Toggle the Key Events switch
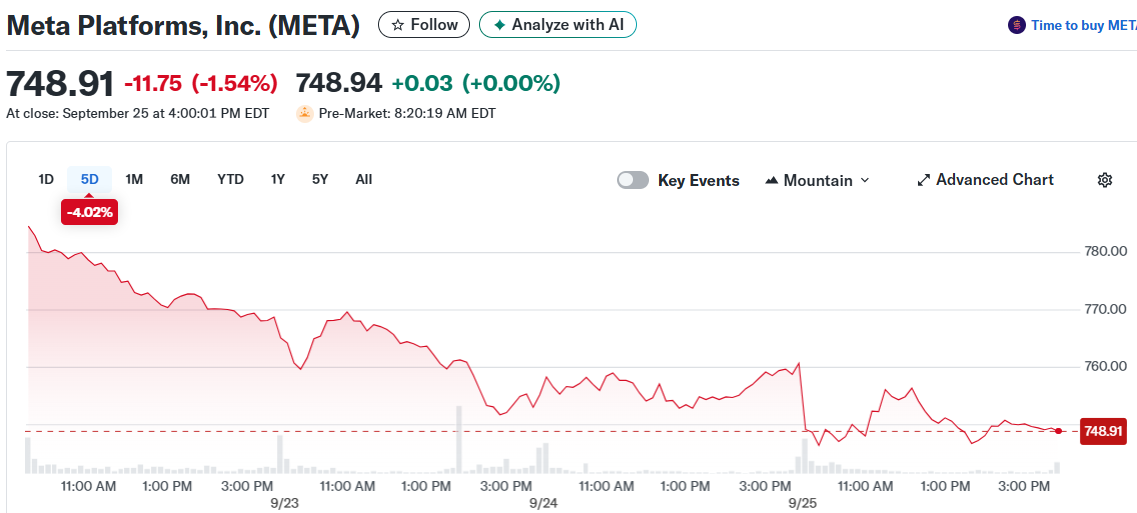This screenshot has height=513, width=1137. pos(632,180)
